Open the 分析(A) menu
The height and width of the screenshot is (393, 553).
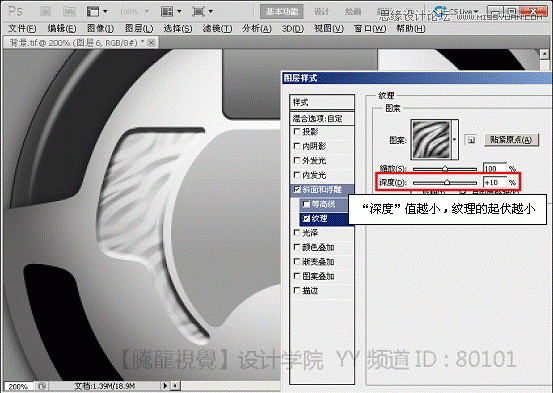coord(256,29)
